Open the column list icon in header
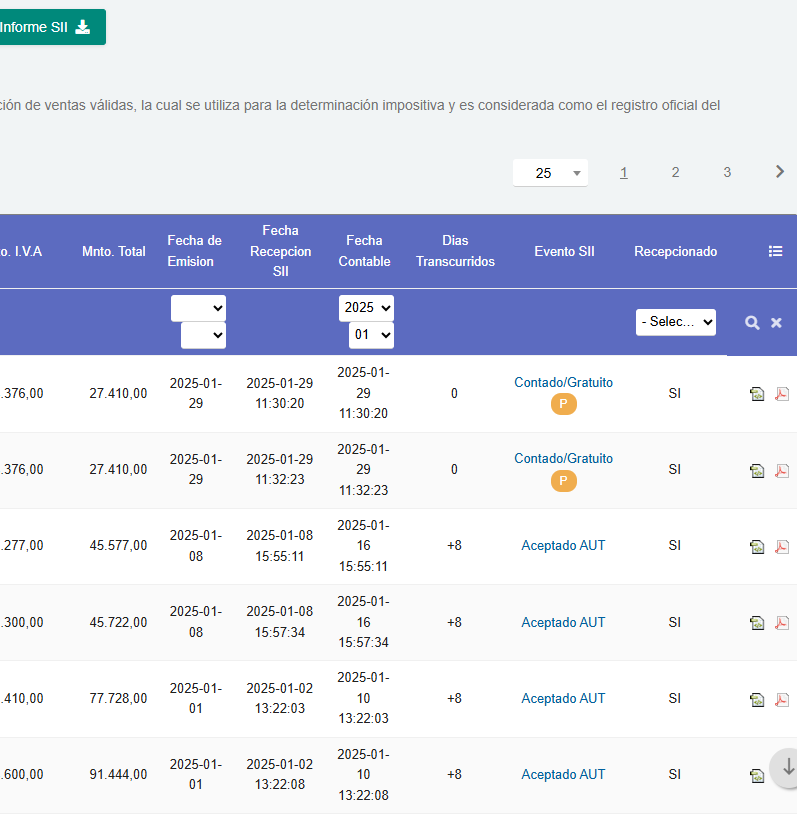This screenshot has width=797, height=820. pos(775,252)
